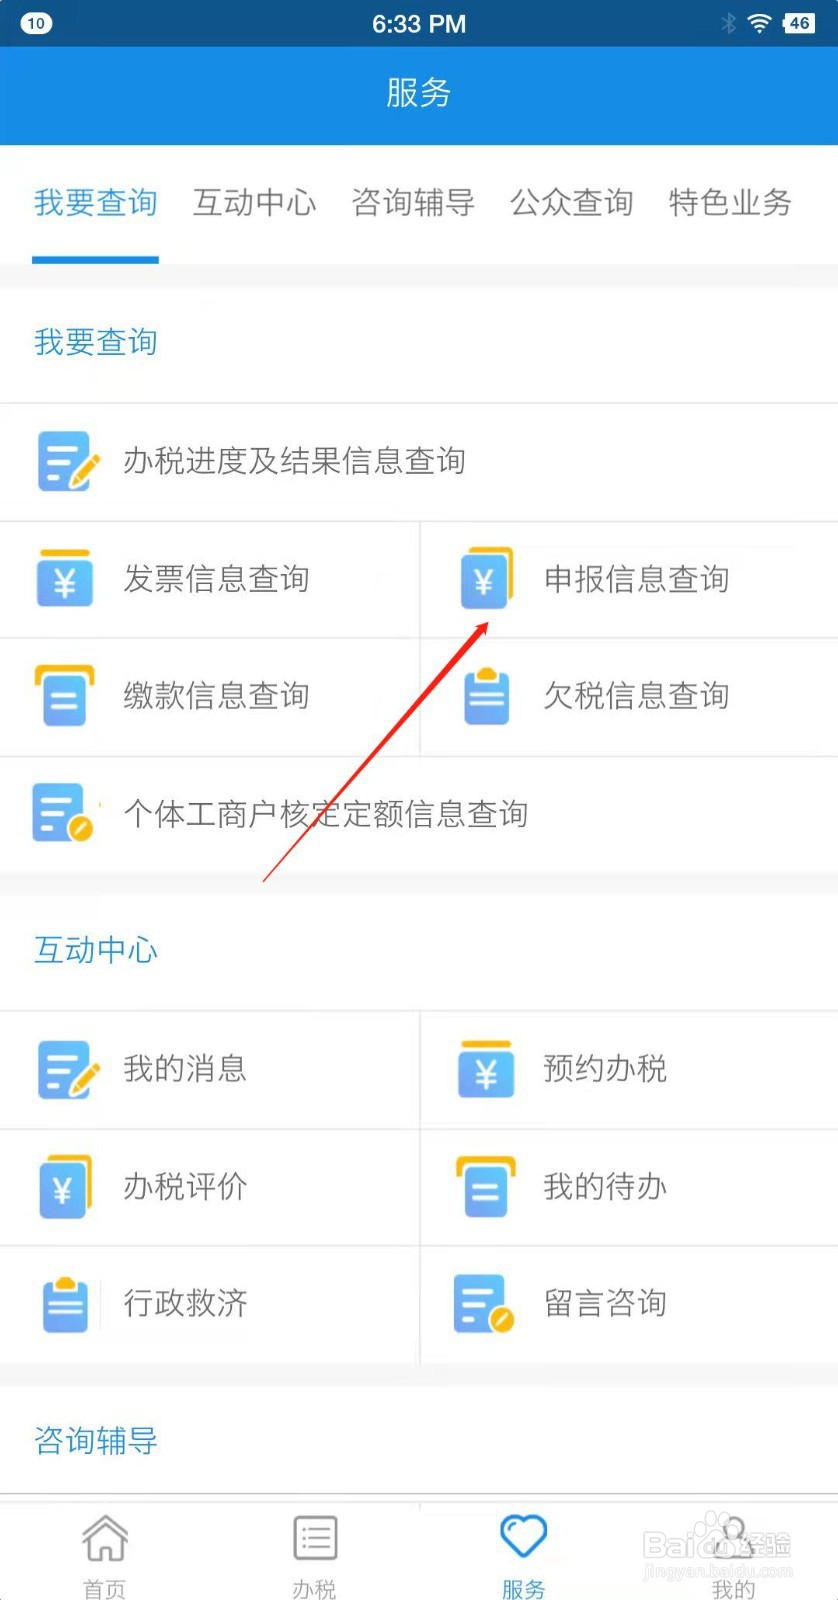The height and width of the screenshot is (1600, 838).
Task: Tap the 申报信息查询 icon
Action: click(486, 578)
